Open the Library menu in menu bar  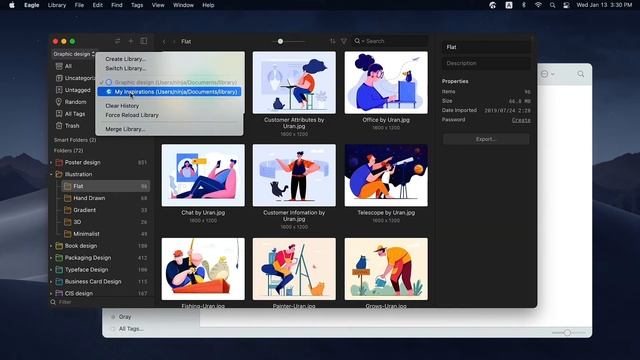(57, 5)
